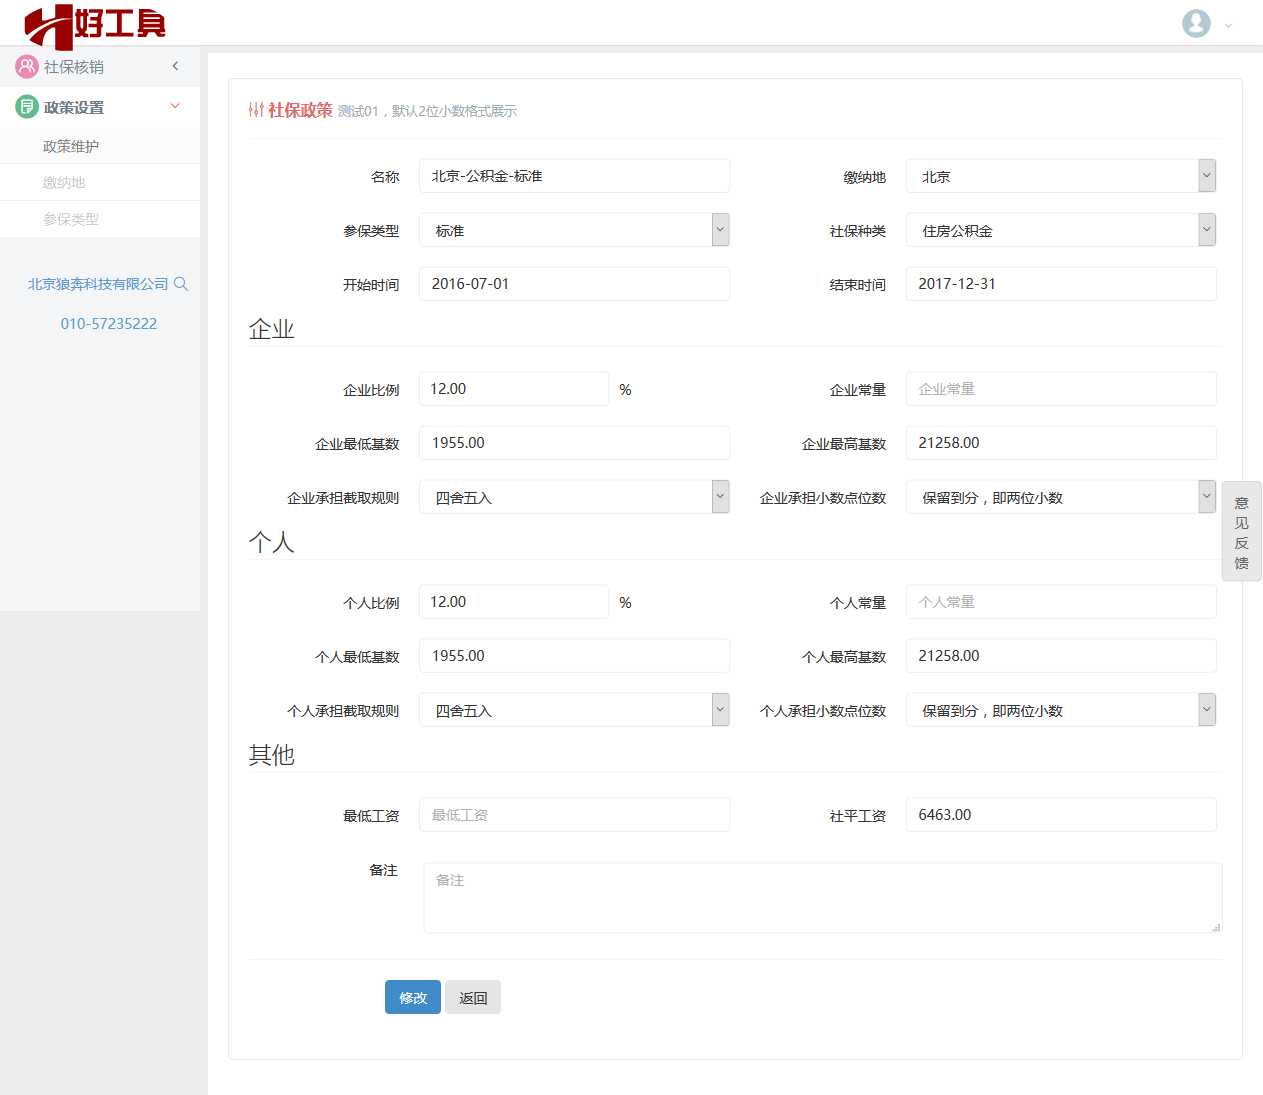This screenshot has height=1095, width=1263.
Task: Click the 返回 button
Action: (x=473, y=997)
